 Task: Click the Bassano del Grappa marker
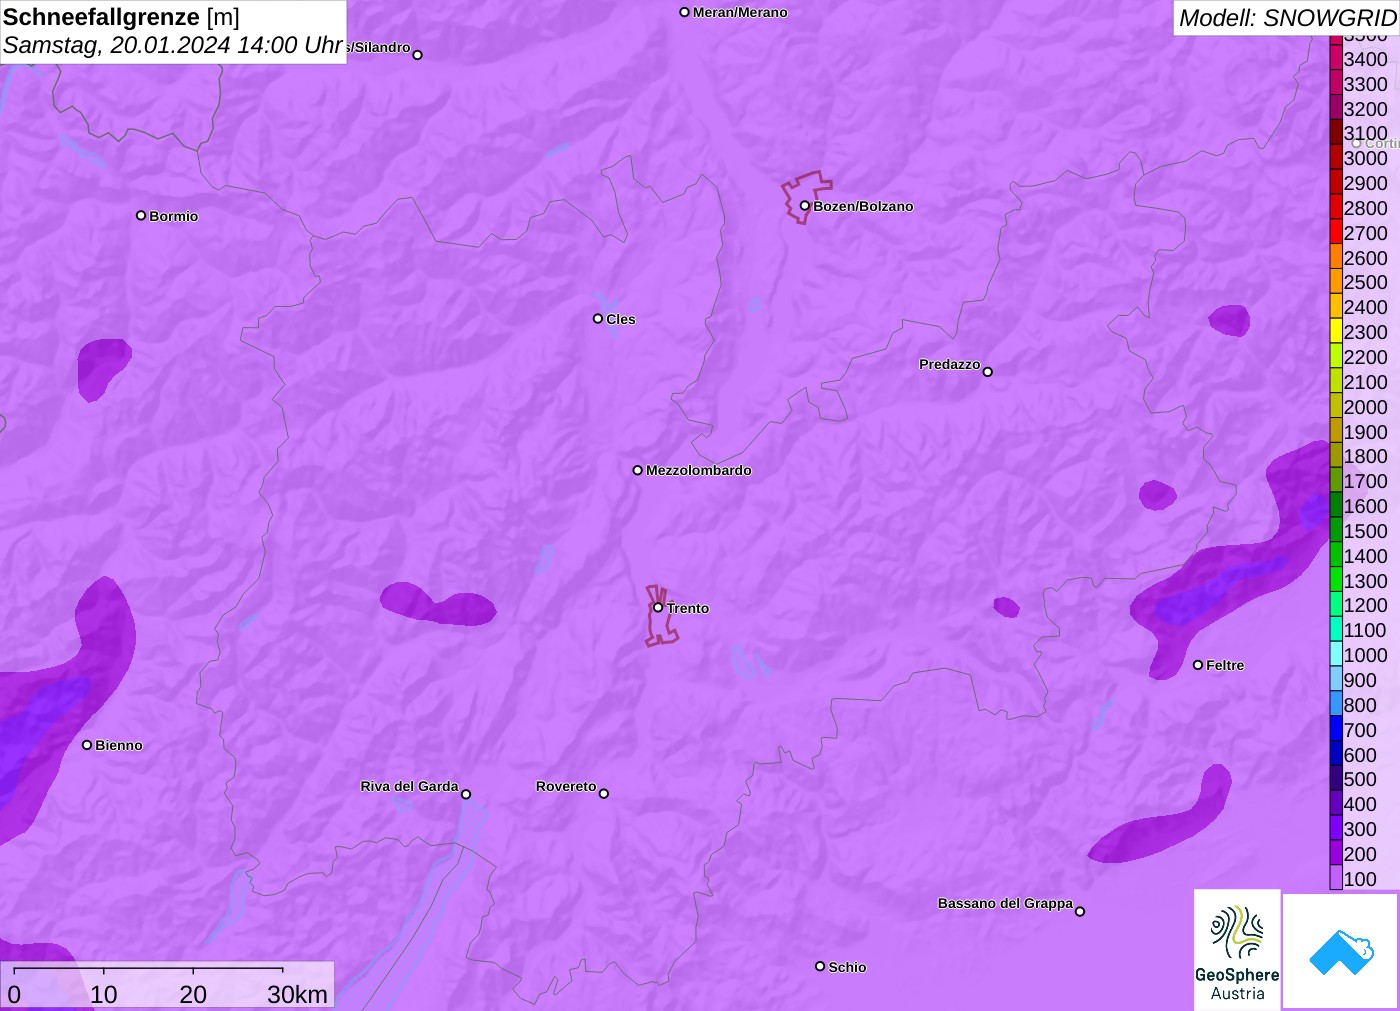pyautogui.click(x=1080, y=911)
